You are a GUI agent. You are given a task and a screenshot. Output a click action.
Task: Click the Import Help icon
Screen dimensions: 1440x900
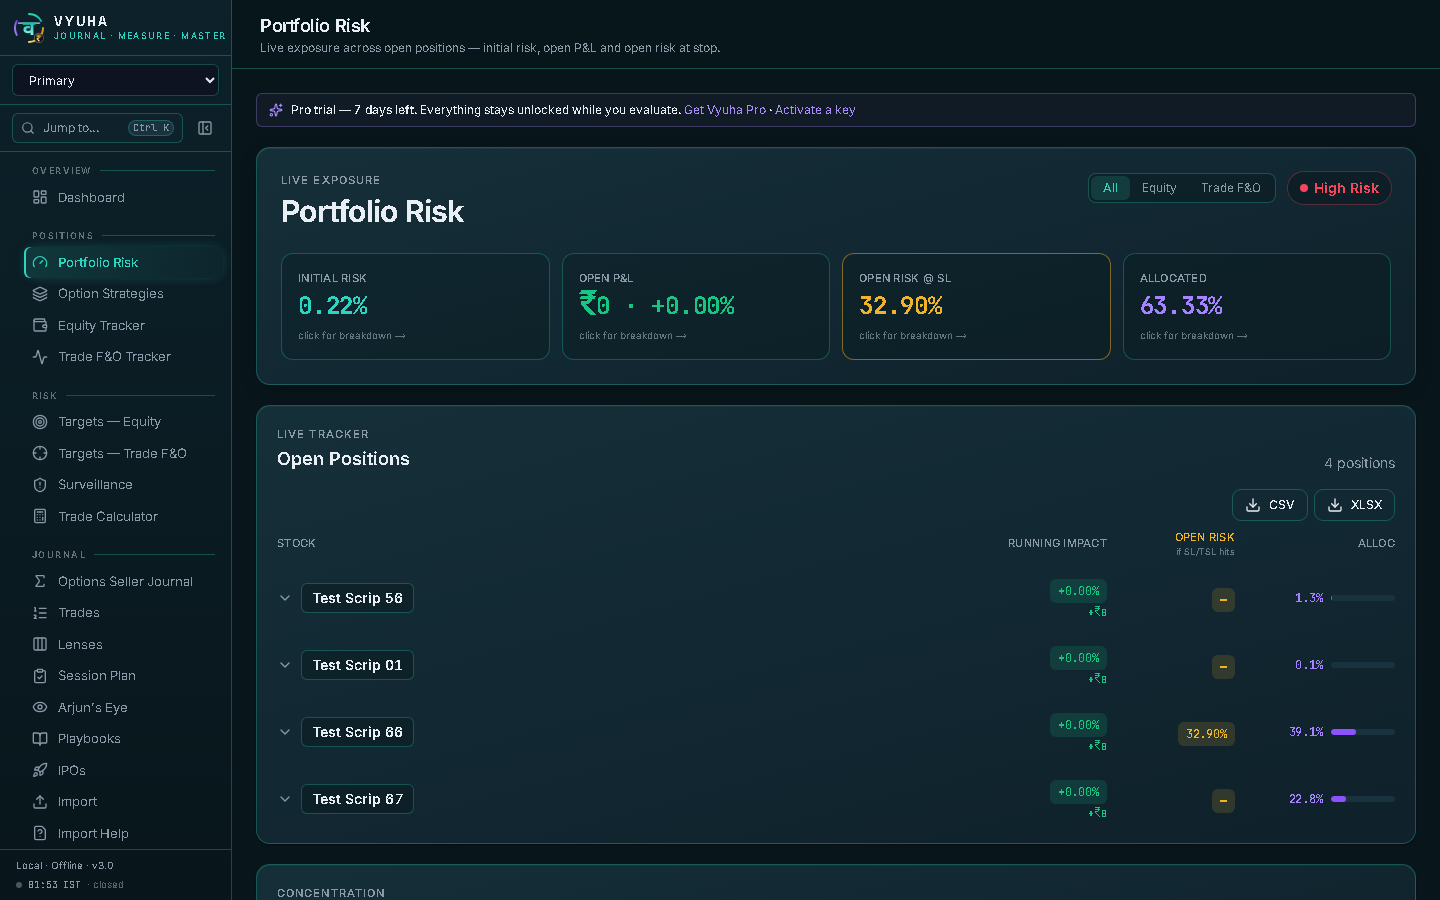tap(40, 833)
